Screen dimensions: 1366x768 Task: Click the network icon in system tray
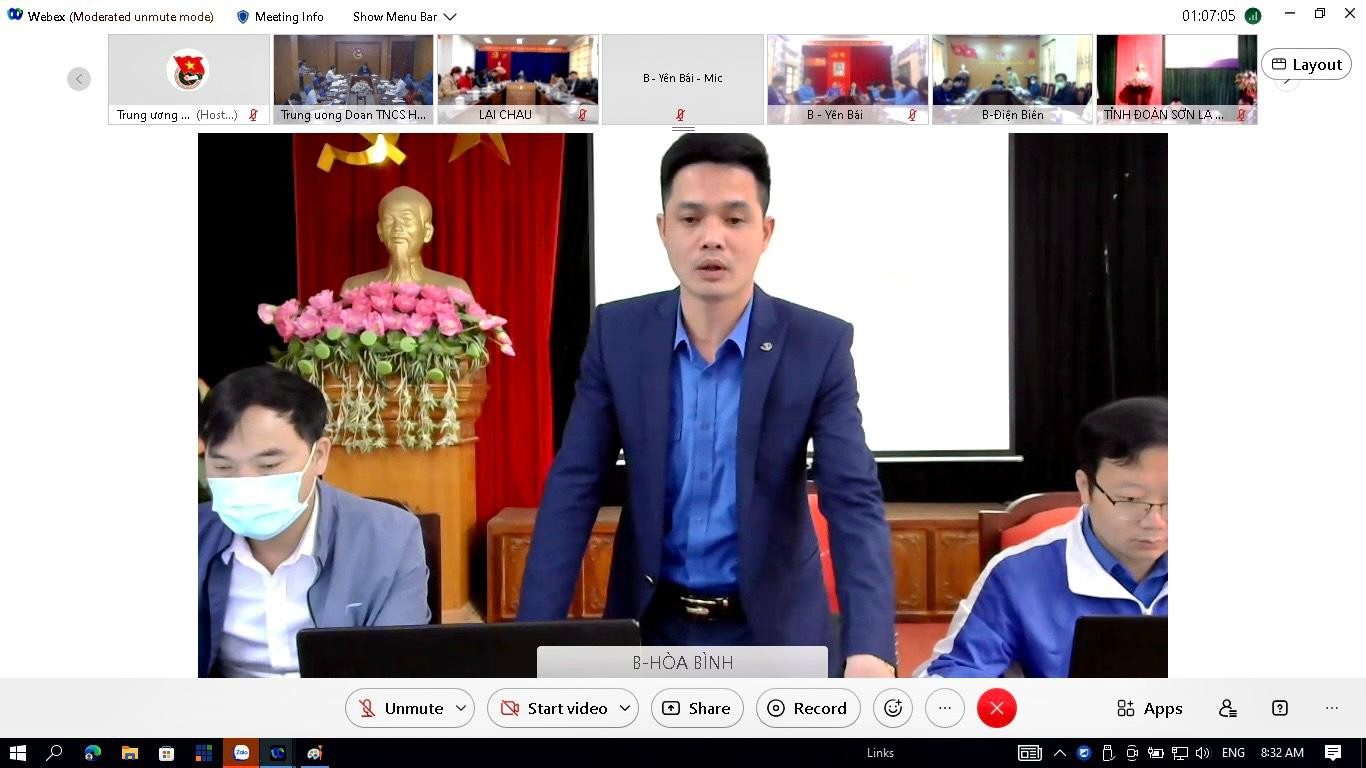pyautogui.click(x=1180, y=753)
